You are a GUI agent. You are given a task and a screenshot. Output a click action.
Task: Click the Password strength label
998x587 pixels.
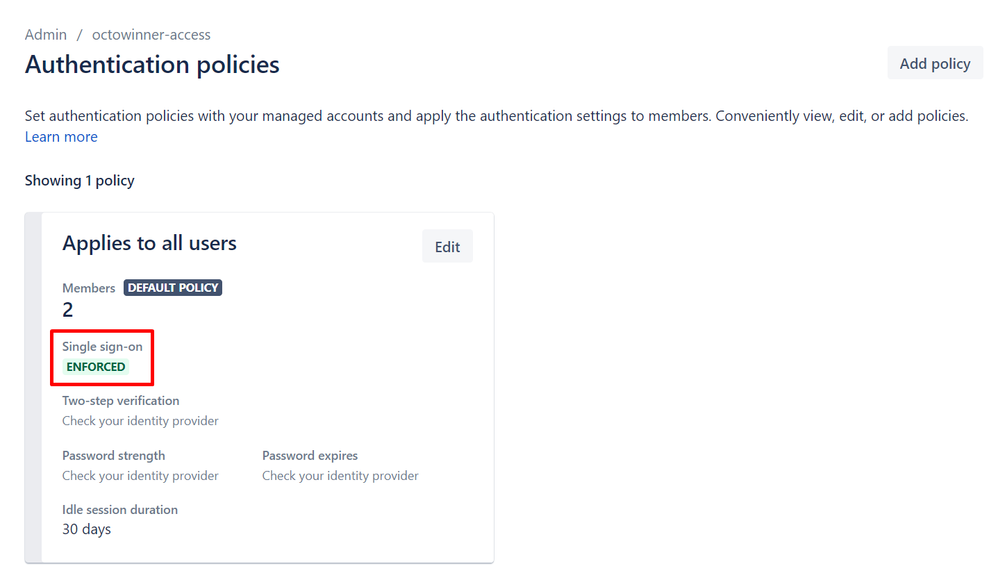click(113, 456)
